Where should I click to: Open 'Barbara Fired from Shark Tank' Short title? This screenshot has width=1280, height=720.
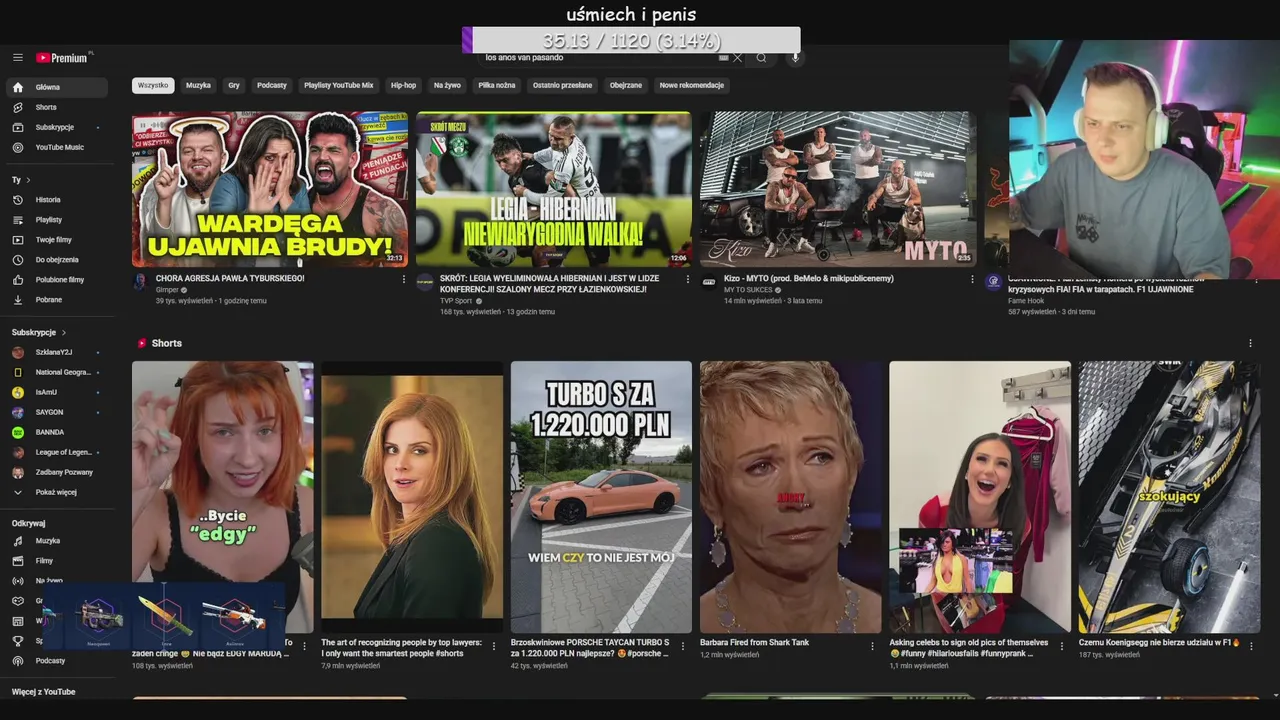pyautogui.click(x=754, y=643)
